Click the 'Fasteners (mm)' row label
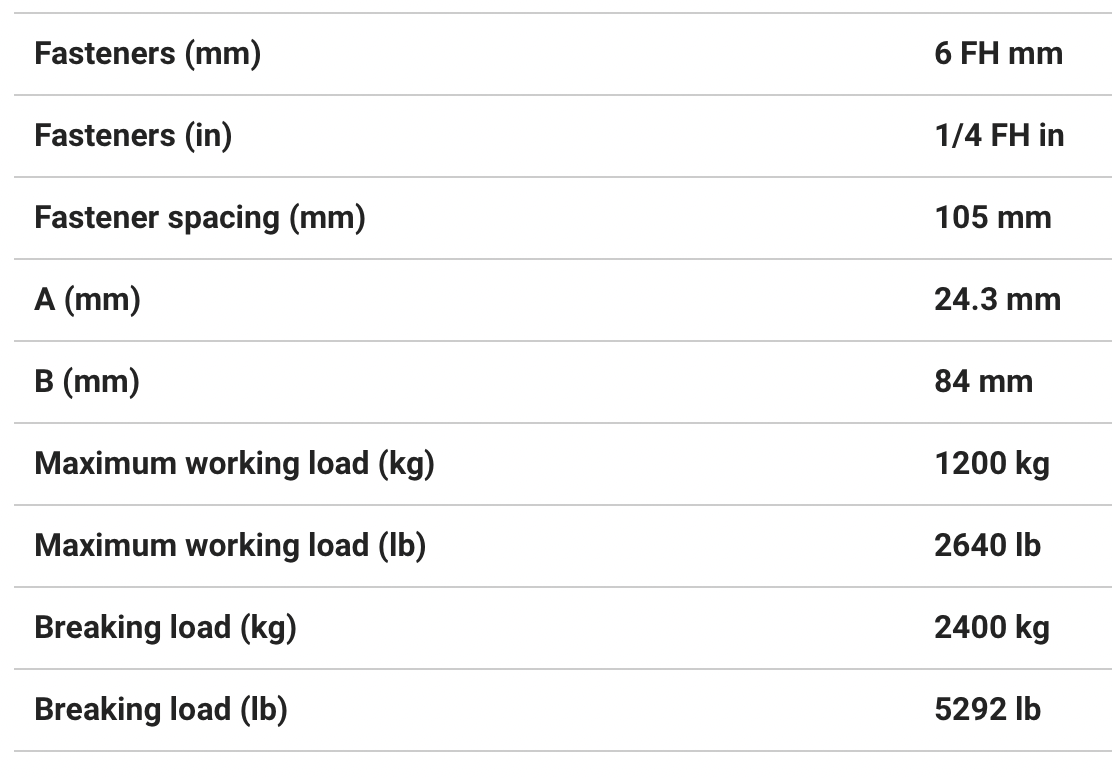Image resolution: width=1112 pixels, height=778 pixels. pyautogui.click(x=147, y=54)
